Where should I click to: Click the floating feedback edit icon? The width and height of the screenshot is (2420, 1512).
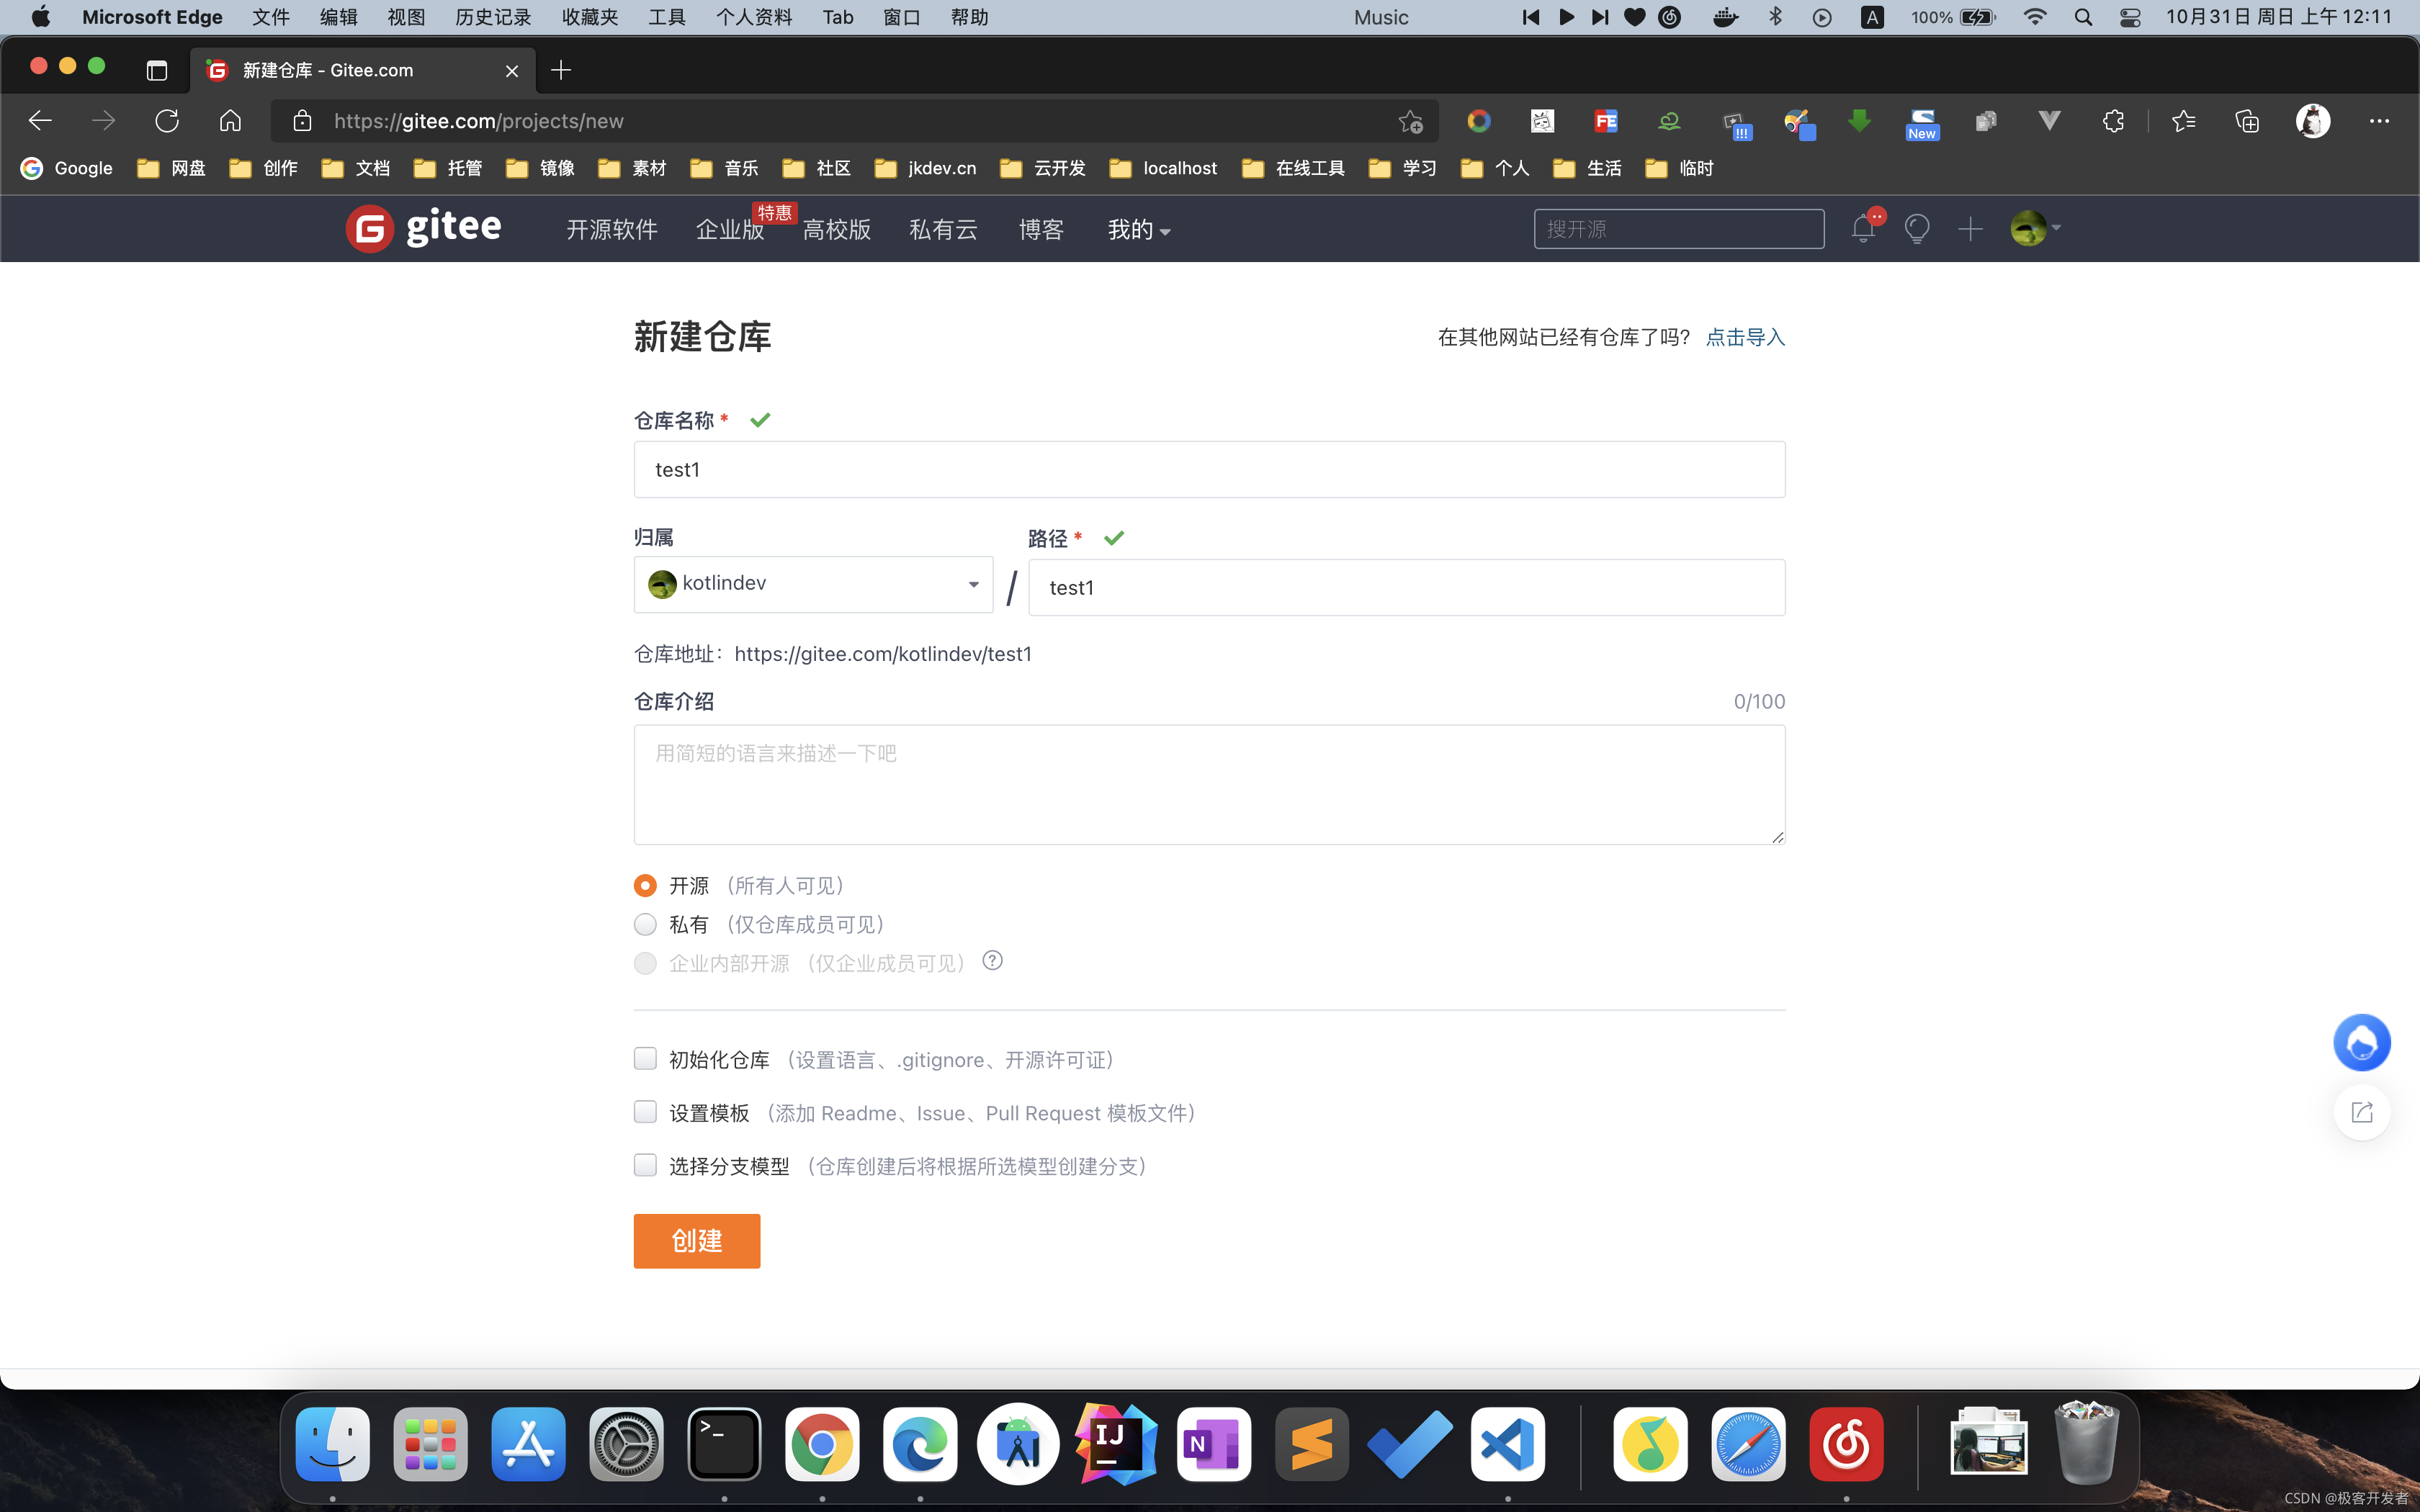tap(2361, 1112)
